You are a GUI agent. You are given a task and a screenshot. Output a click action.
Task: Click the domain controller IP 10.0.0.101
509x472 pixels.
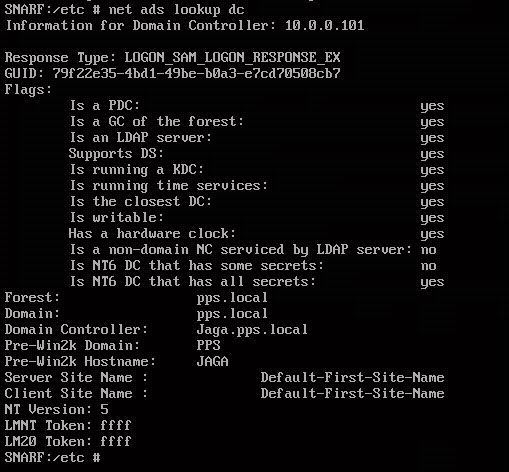click(x=324, y=26)
